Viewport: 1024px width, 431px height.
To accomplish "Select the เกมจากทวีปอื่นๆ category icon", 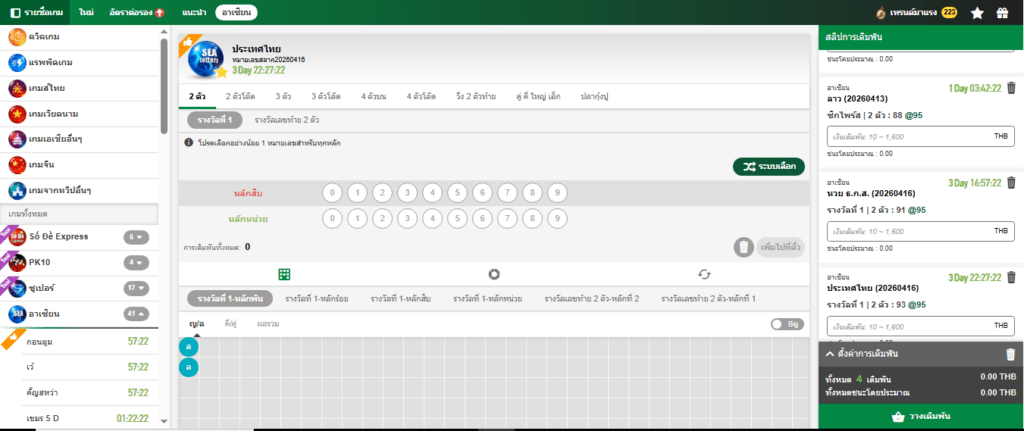I will [x=17, y=191].
